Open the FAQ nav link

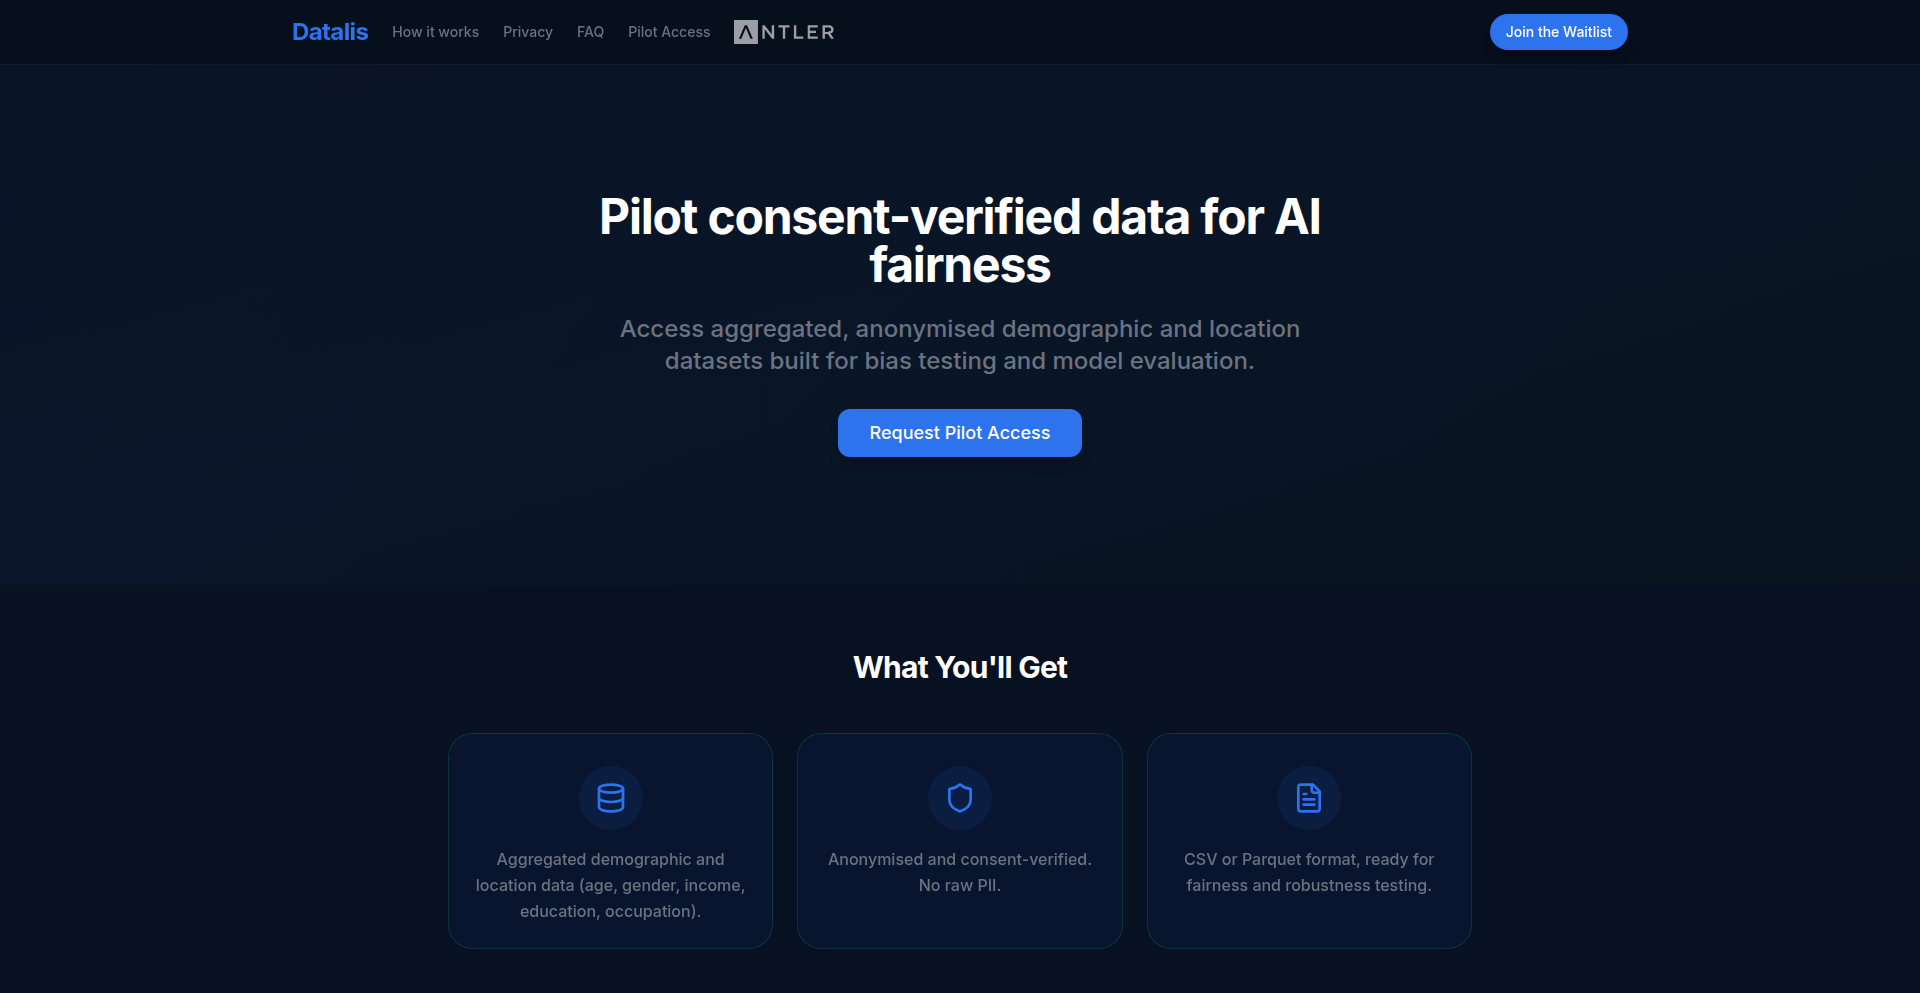coord(590,32)
